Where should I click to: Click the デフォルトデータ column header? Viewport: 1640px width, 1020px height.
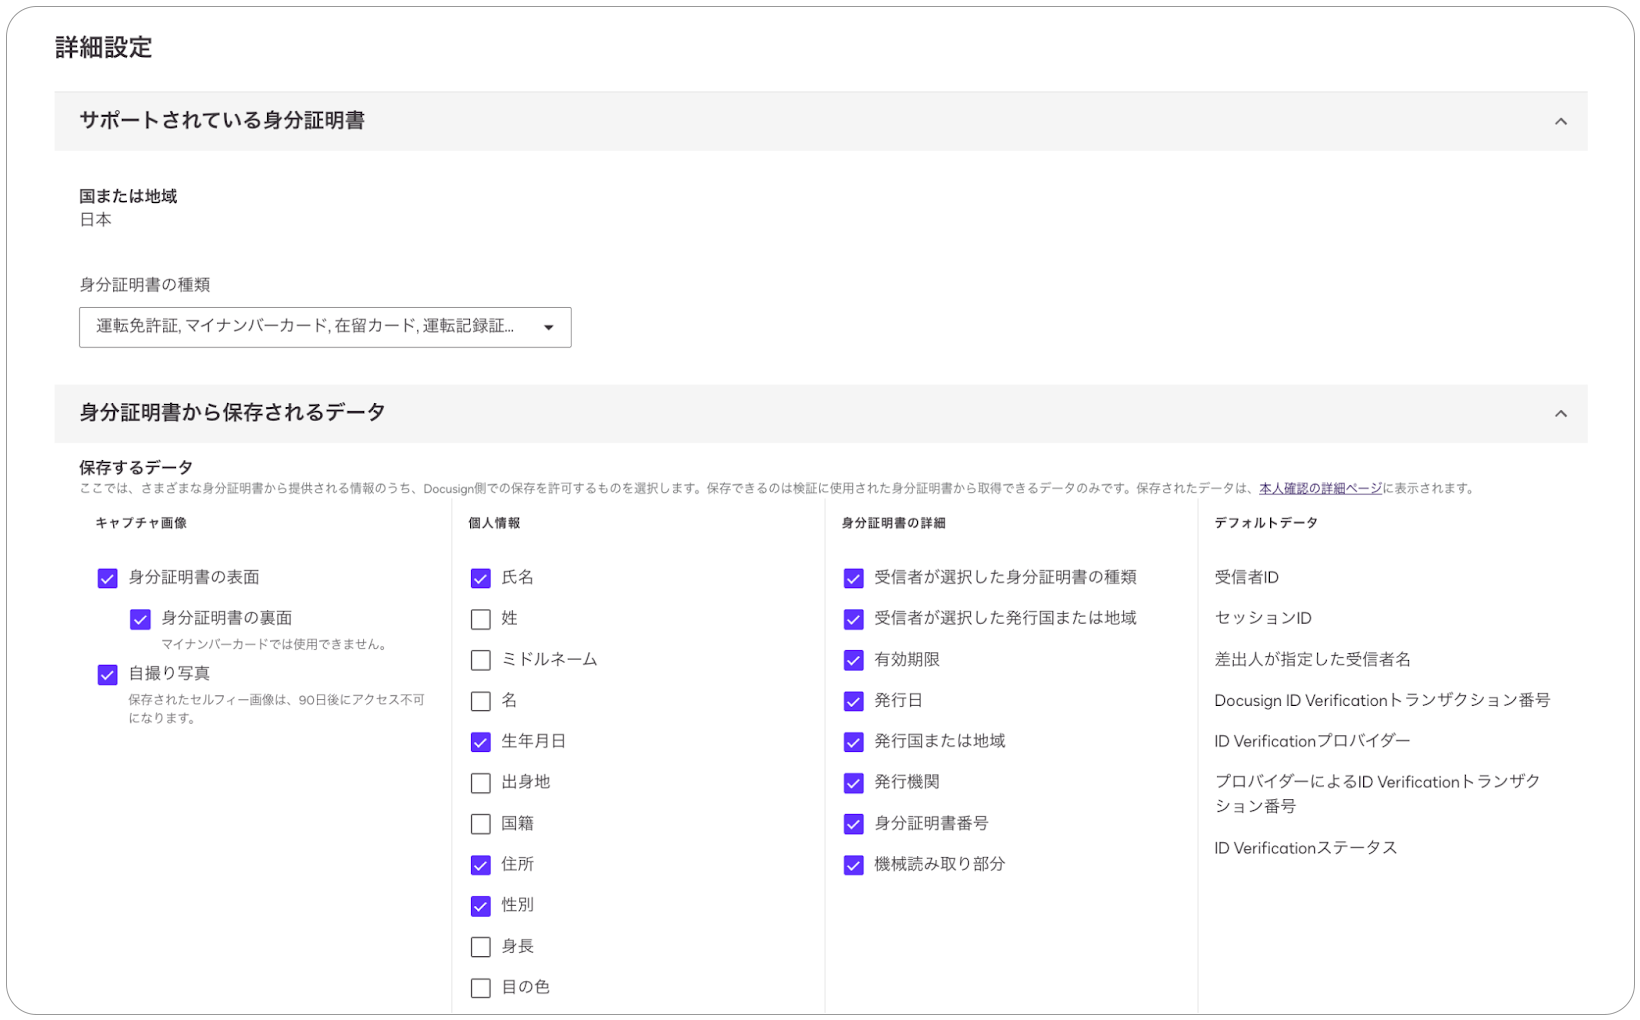[x=1266, y=523]
